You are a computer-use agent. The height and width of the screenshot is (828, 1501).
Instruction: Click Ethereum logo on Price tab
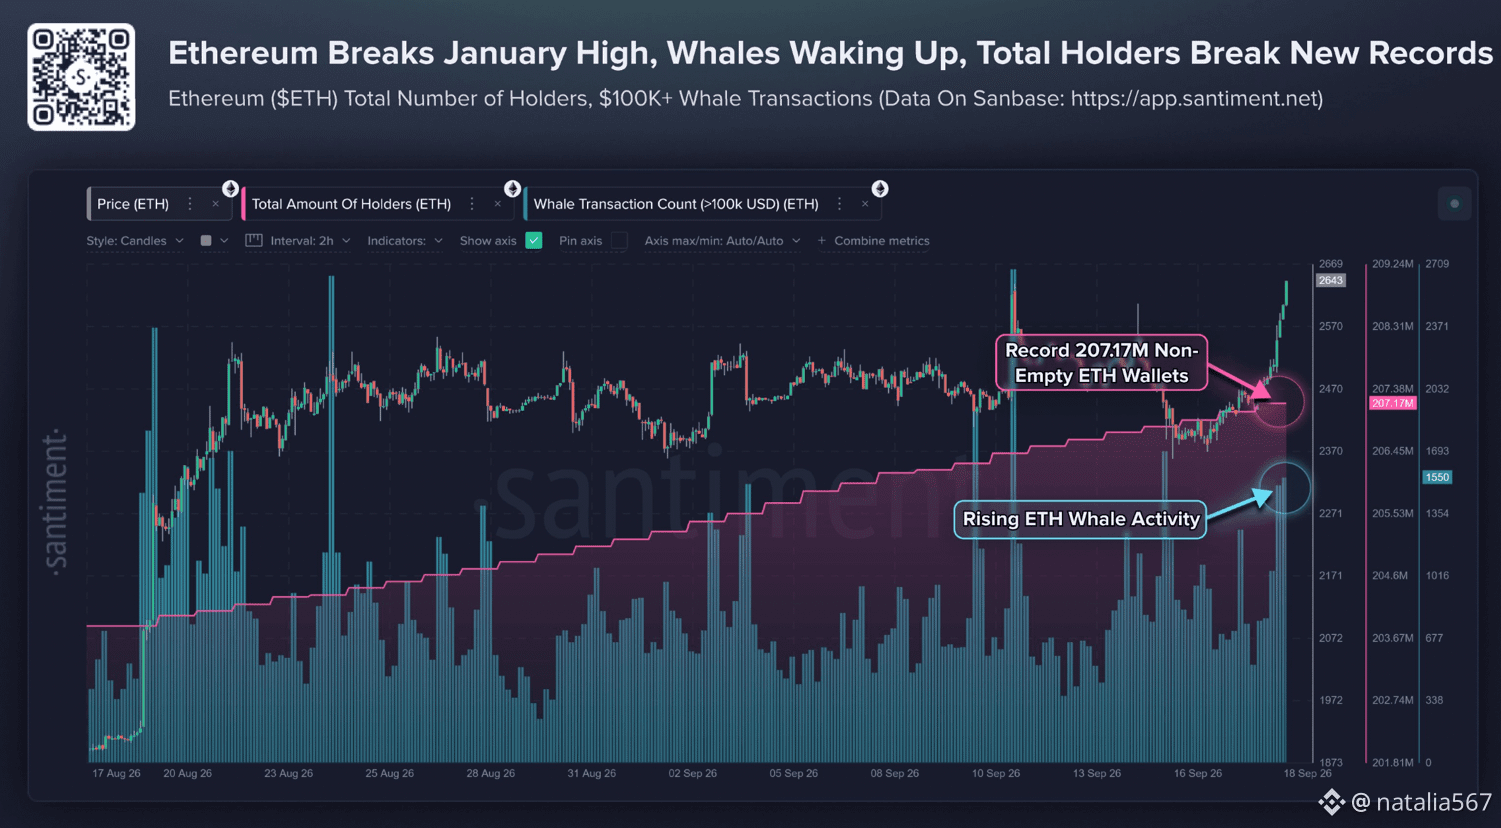click(x=230, y=189)
